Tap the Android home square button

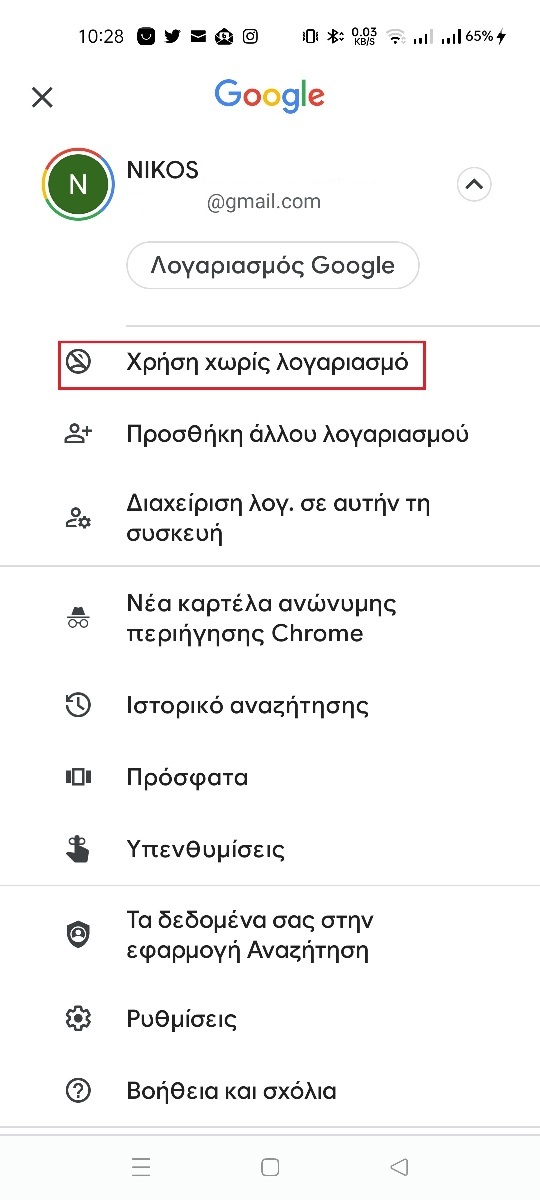[269, 1166]
